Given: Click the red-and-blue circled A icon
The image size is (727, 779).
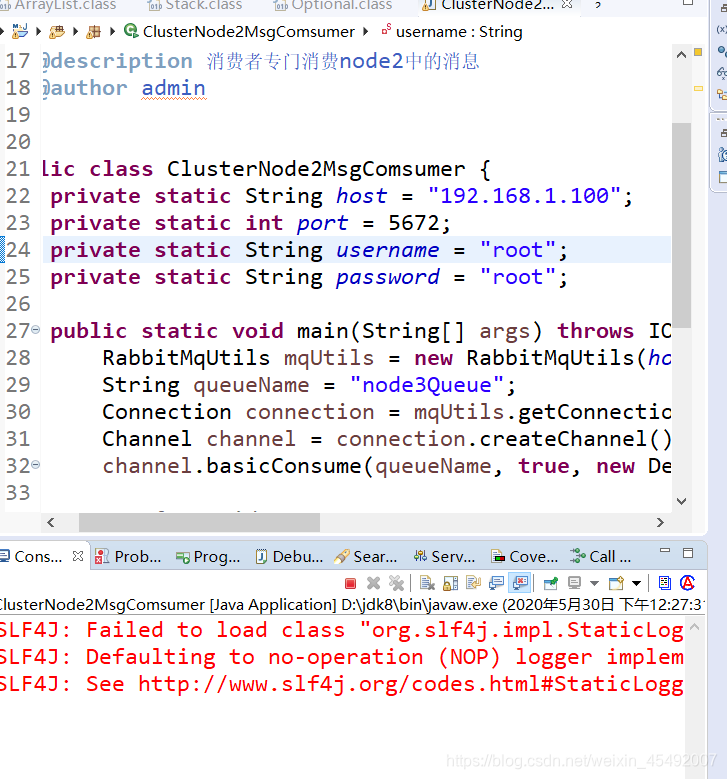Looking at the screenshot, I should 688,583.
